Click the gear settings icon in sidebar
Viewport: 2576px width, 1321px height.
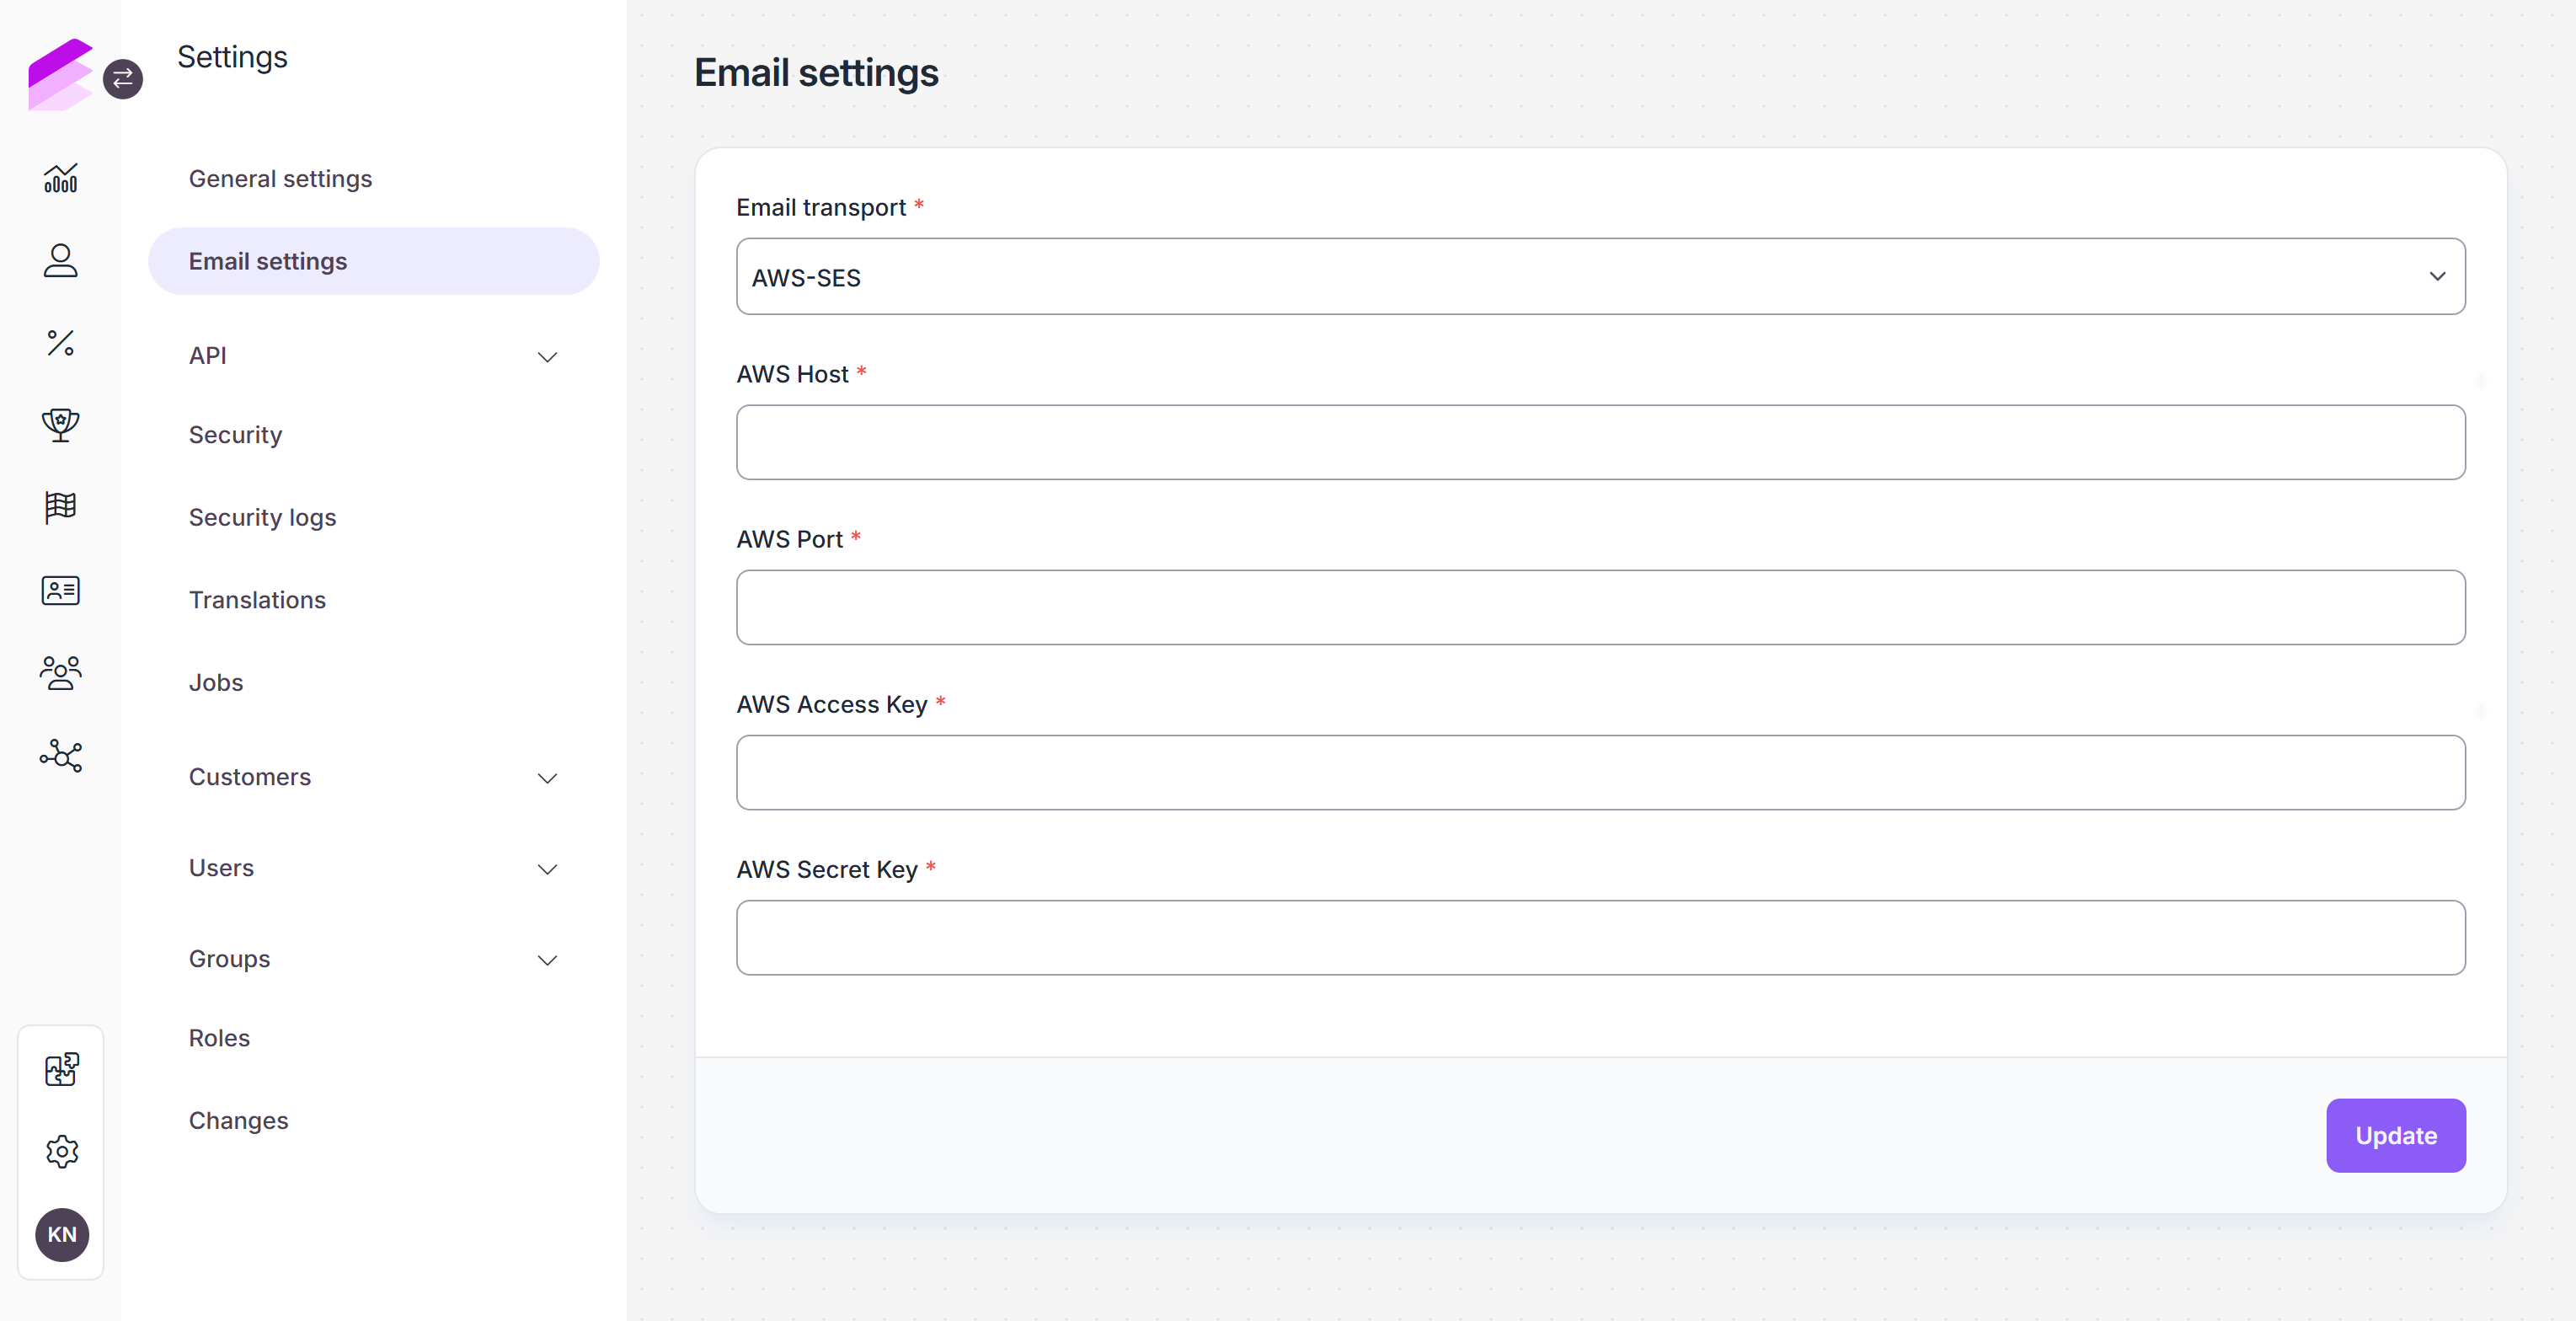pos(62,1152)
